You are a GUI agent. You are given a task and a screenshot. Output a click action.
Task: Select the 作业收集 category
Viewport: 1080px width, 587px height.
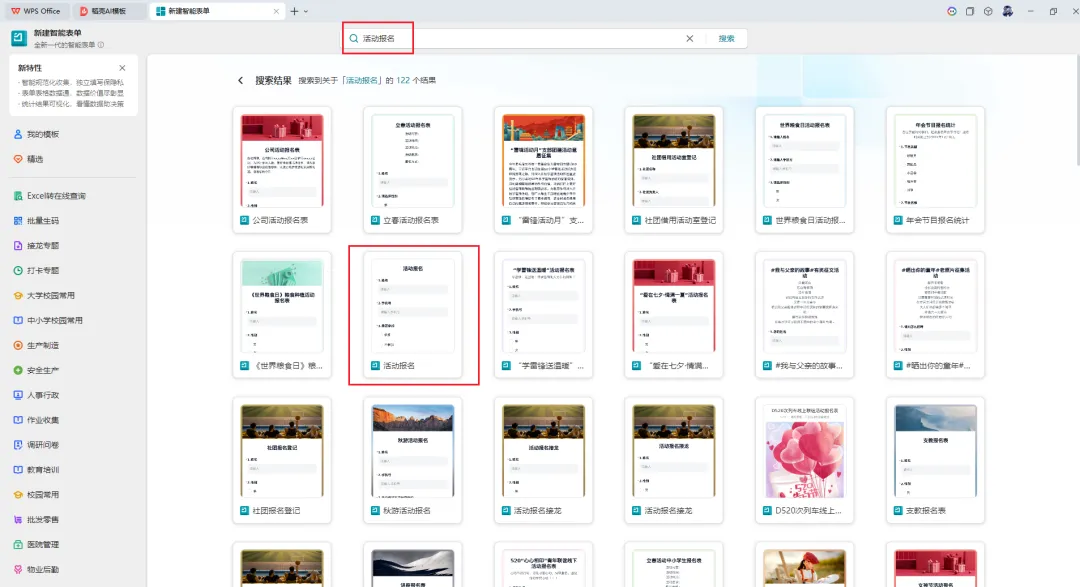(x=37, y=420)
